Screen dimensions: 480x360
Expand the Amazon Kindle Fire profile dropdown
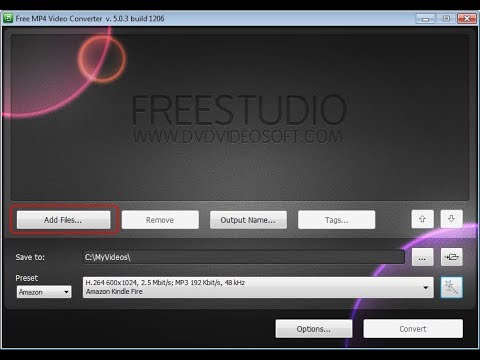click(258, 287)
